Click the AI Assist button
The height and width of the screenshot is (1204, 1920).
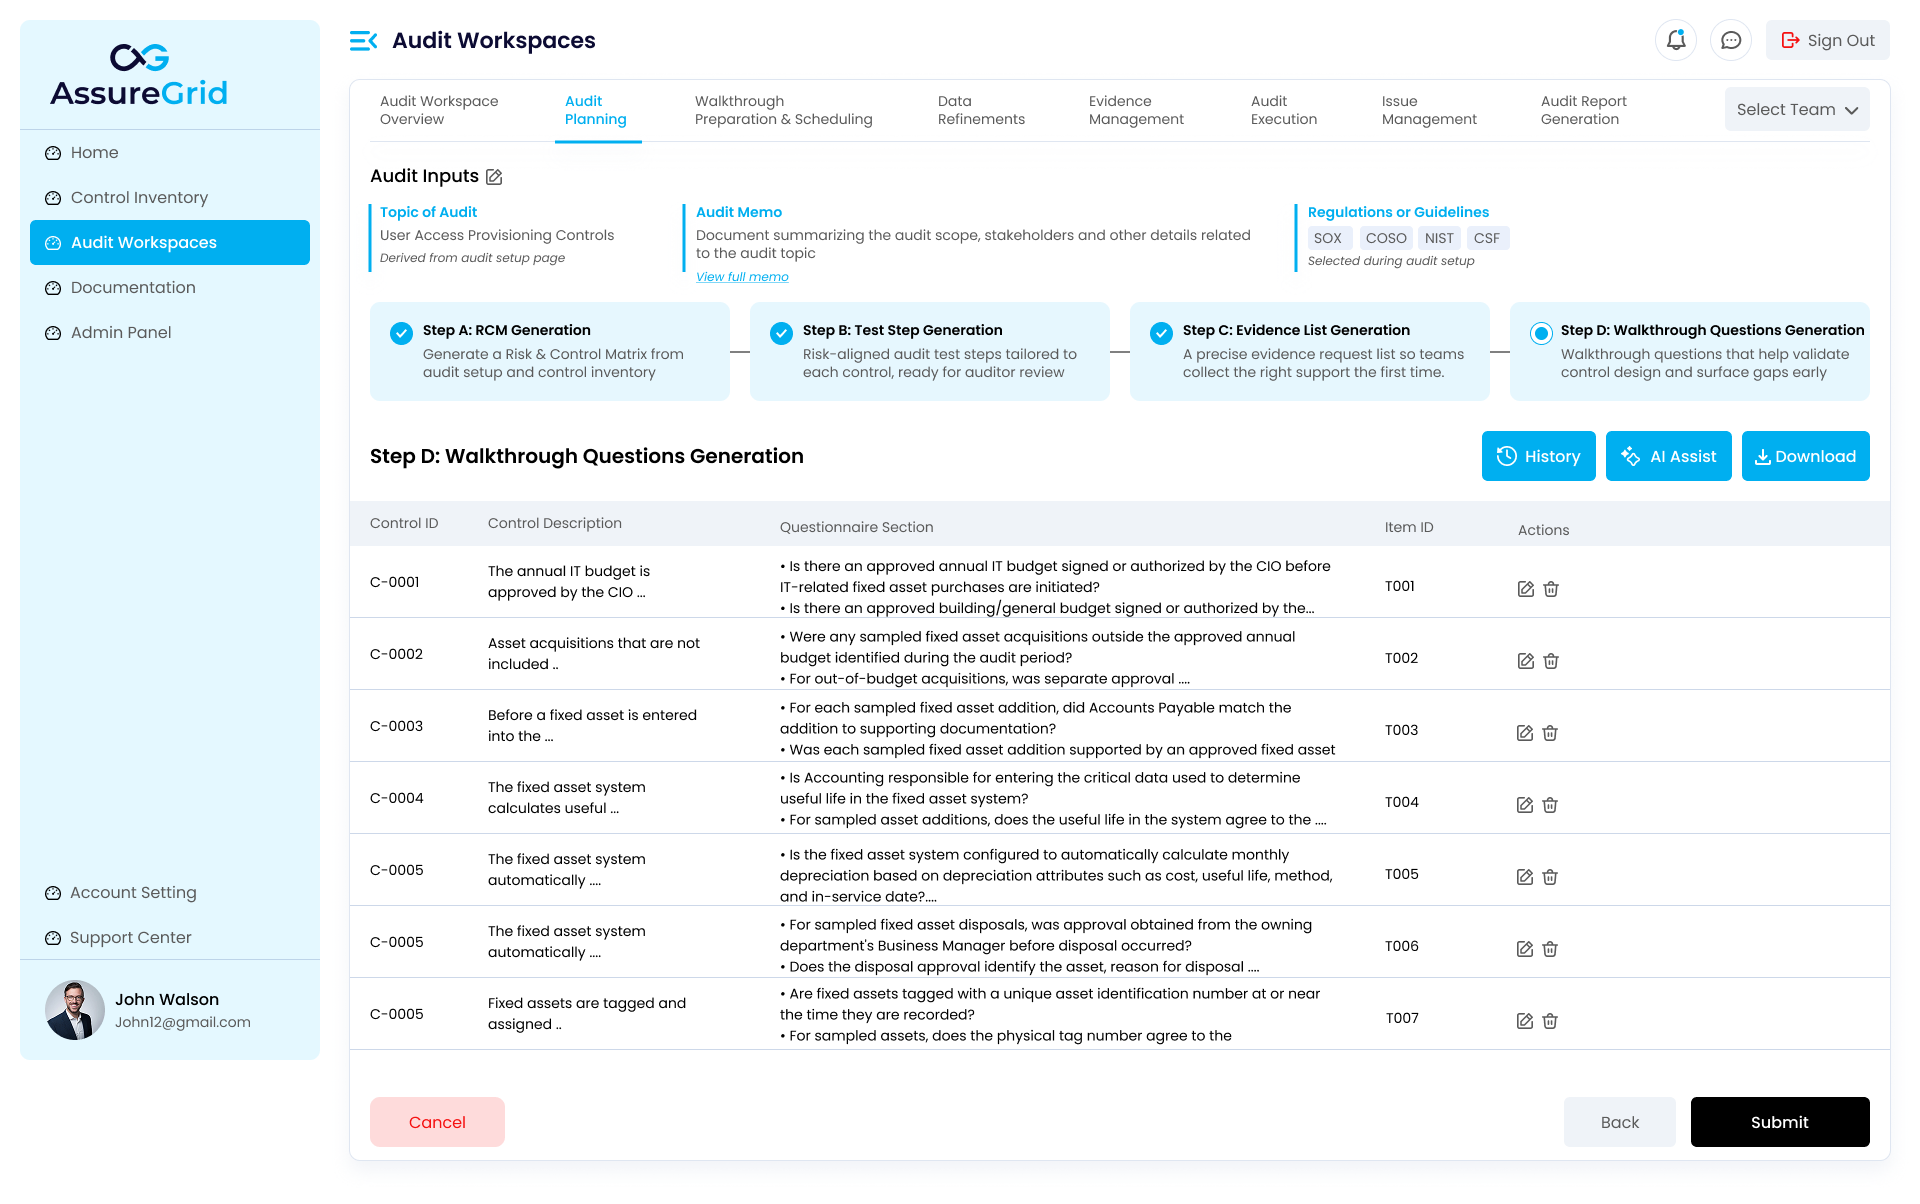(1668, 456)
